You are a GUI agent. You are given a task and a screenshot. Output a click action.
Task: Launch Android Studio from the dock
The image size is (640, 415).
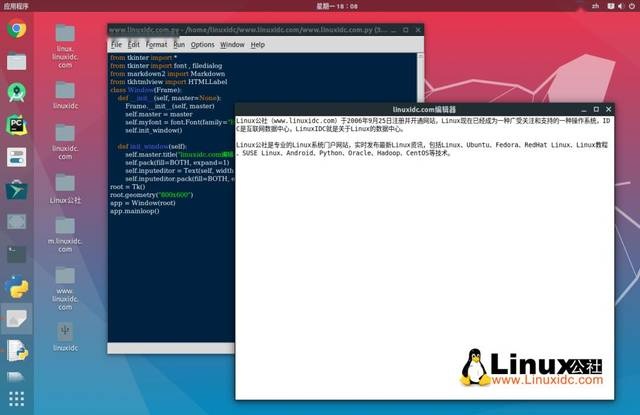[x=16, y=93]
